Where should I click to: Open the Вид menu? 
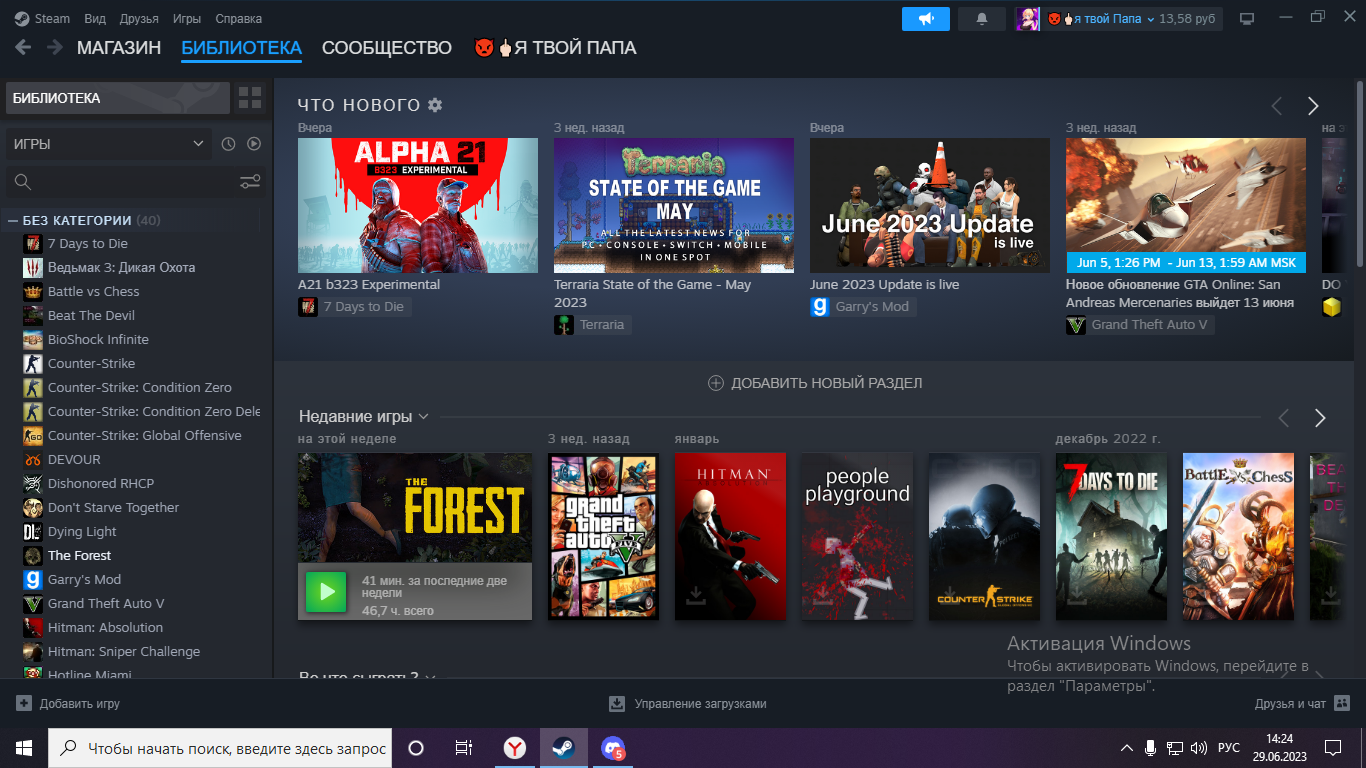coord(95,19)
